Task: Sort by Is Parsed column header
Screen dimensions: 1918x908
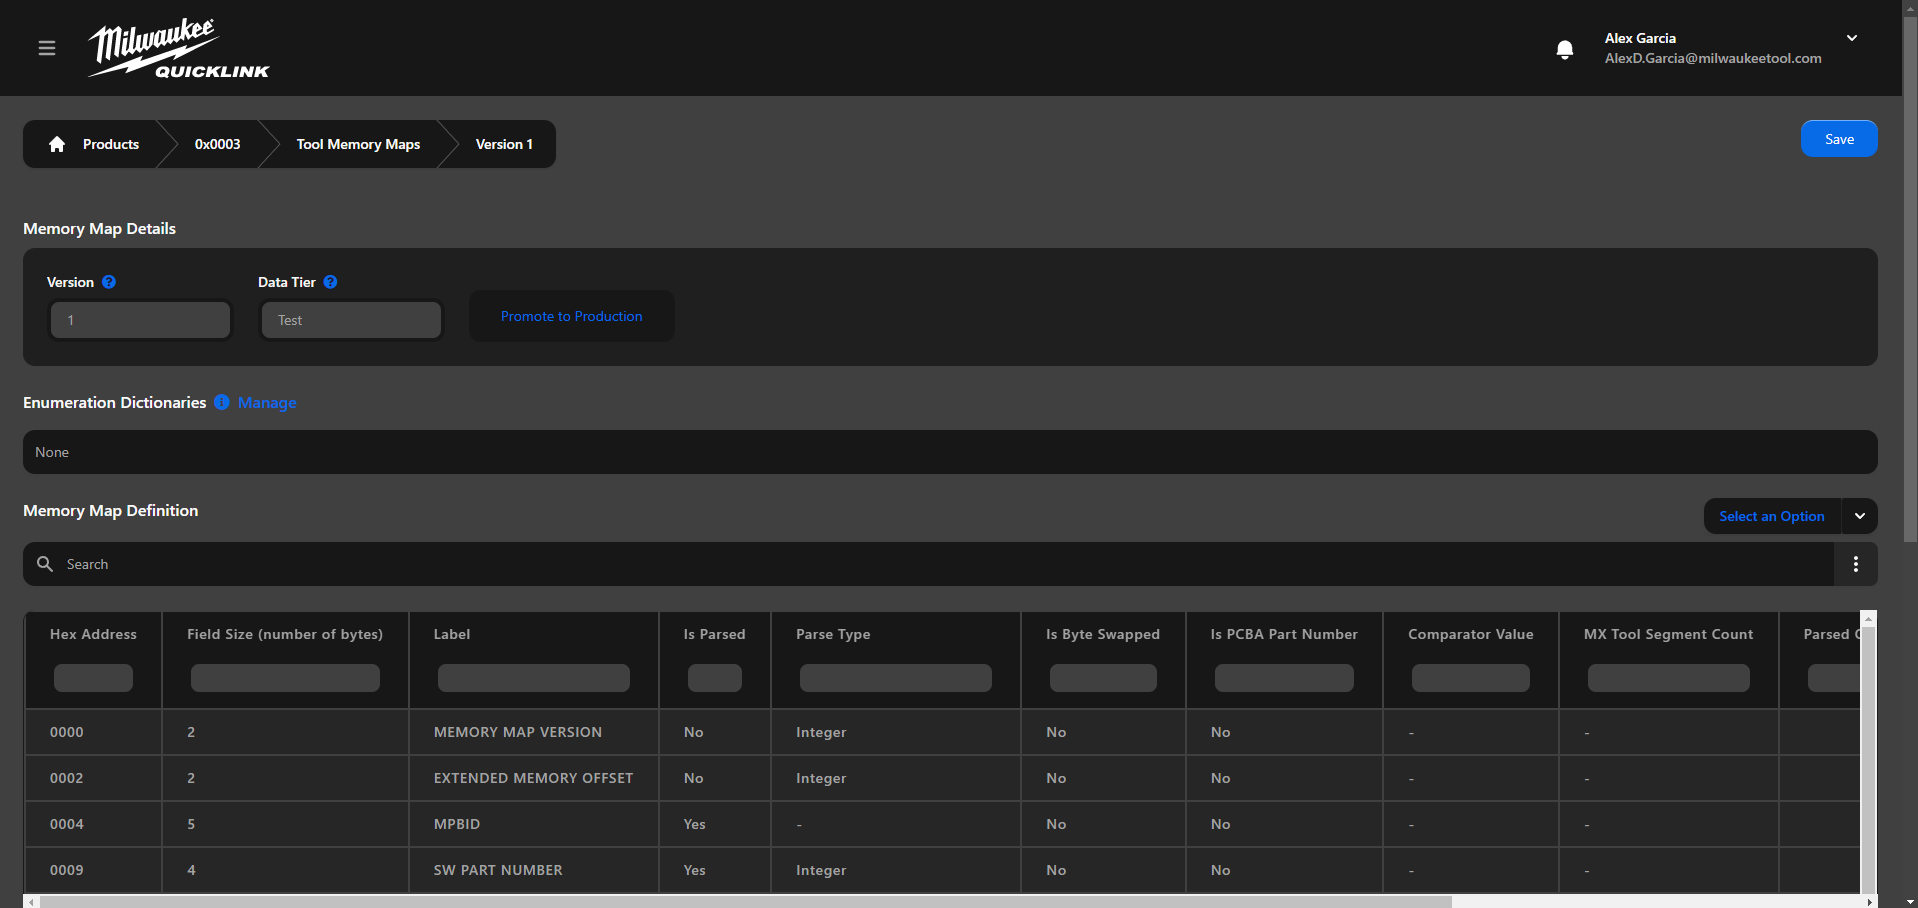Action: [714, 634]
